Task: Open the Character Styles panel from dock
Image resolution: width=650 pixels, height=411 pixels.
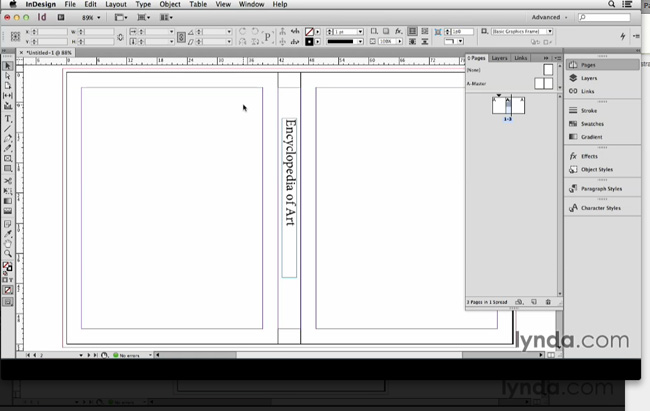Action: (x=603, y=208)
